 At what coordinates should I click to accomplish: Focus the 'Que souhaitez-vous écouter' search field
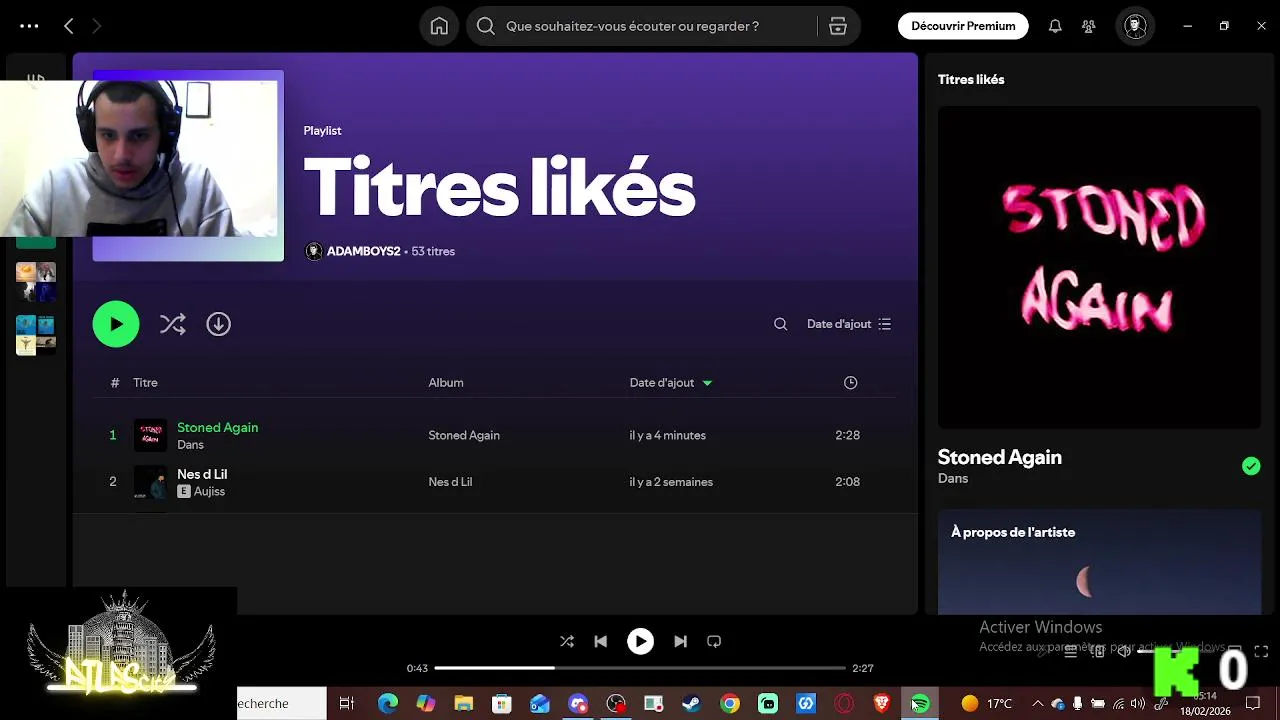pos(632,26)
